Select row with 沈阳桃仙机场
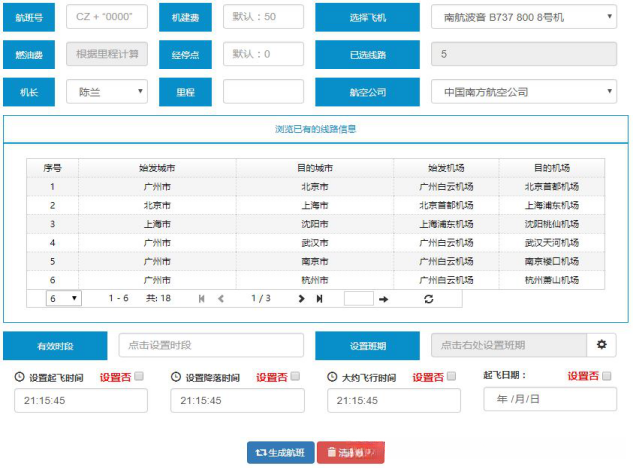Screen dimensions: 633x468 click(316, 224)
